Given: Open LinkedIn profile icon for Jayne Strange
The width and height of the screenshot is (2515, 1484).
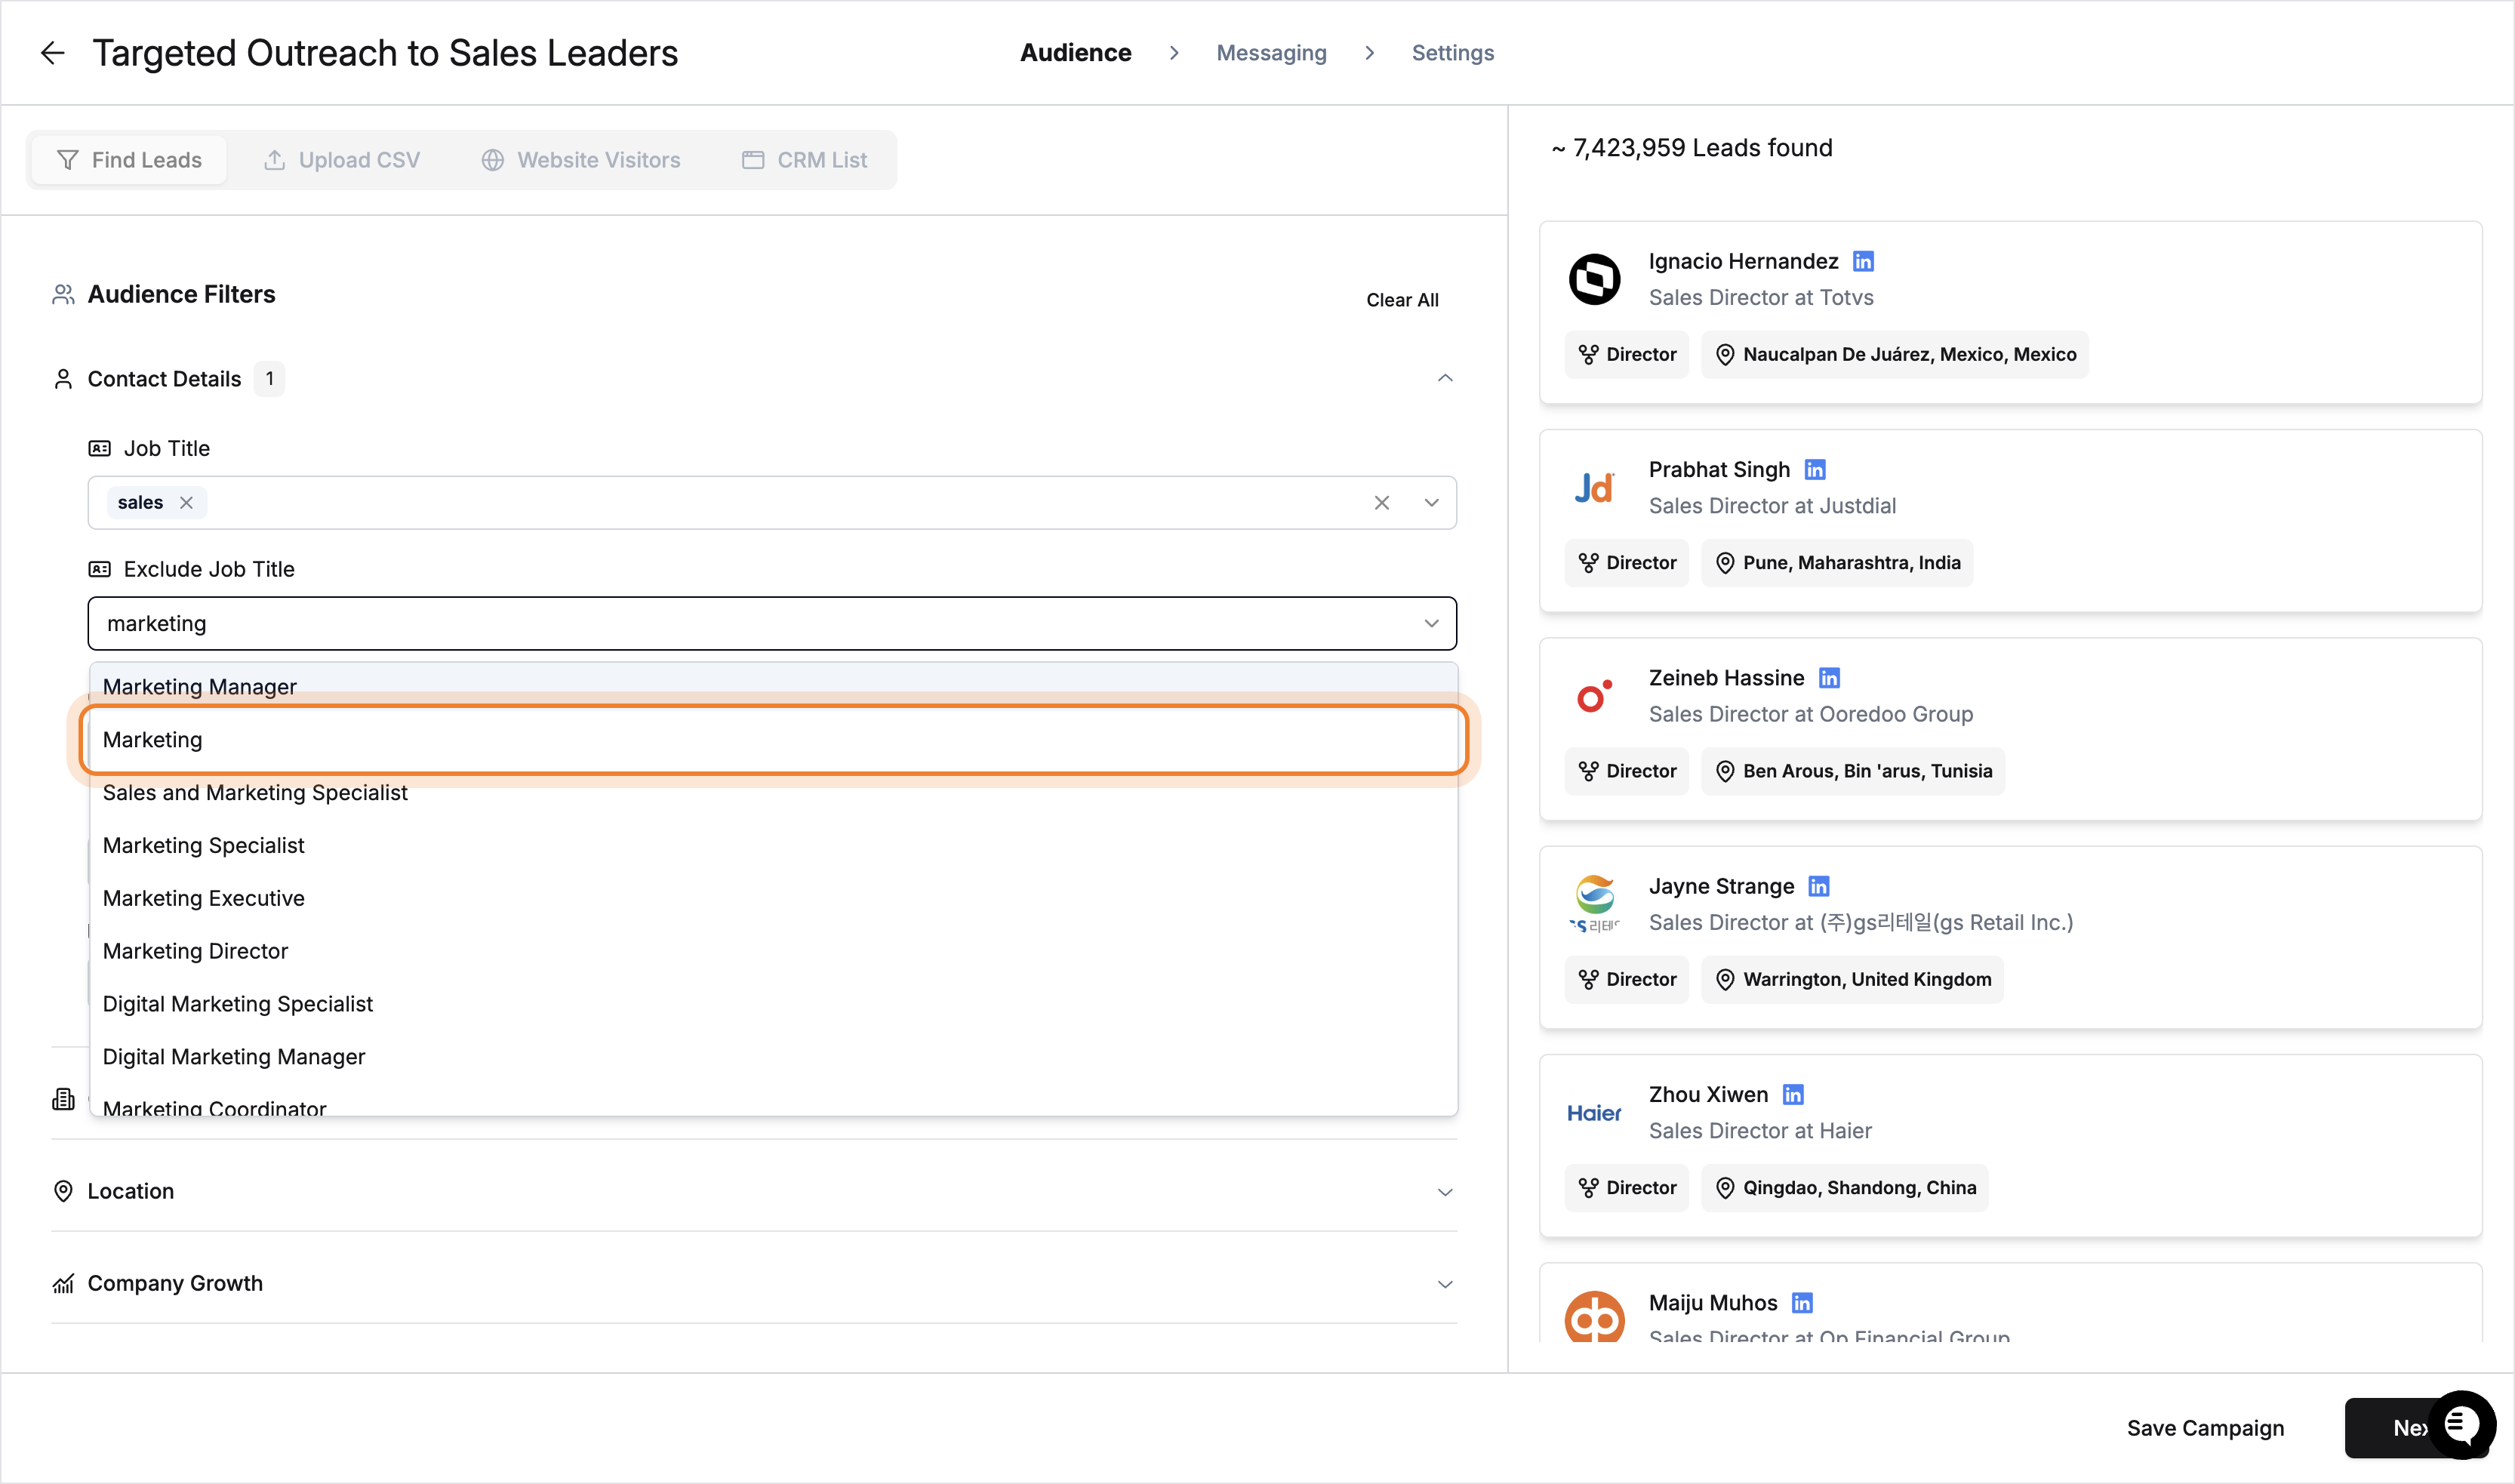Looking at the screenshot, I should [1819, 886].
